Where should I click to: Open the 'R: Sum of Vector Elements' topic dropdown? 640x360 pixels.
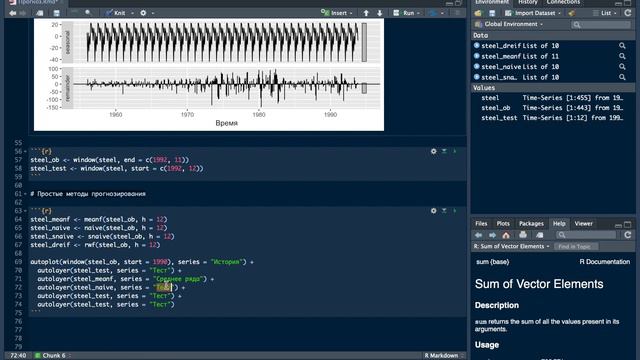(x=512, y=247)
